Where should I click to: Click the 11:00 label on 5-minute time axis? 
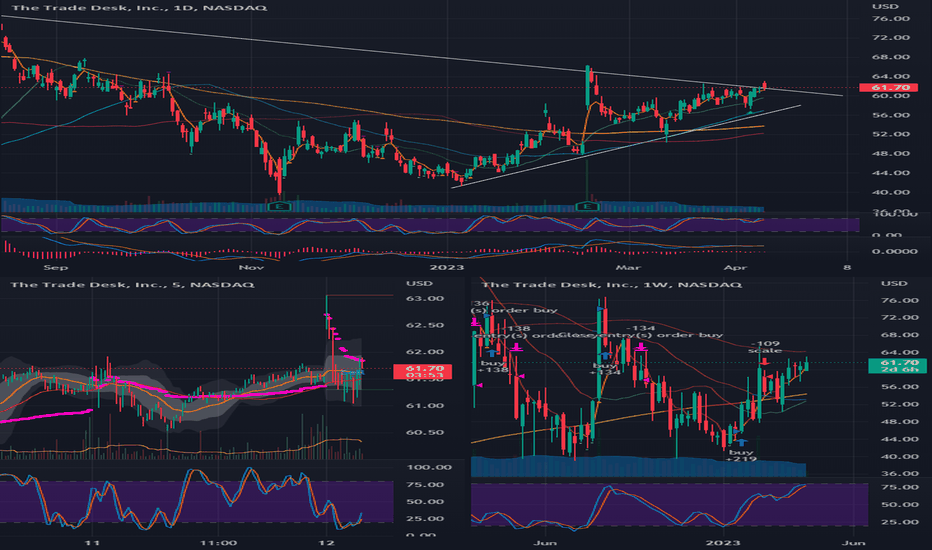[219, 542]
